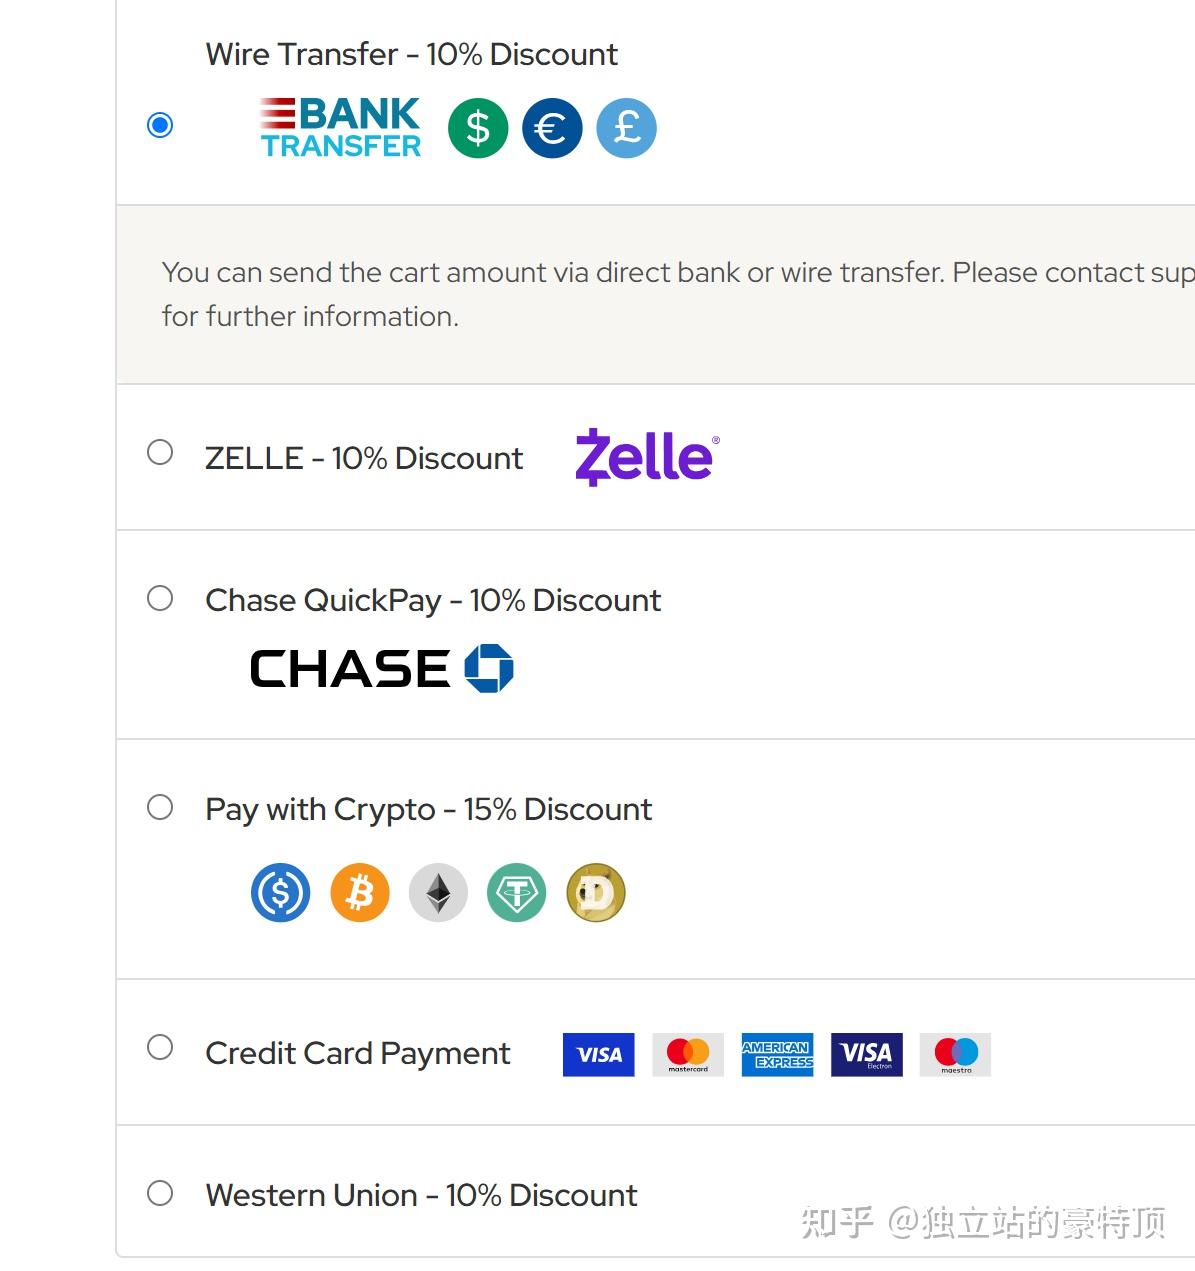Click the purple Zelle logo
The image size is (1195, 1271).
(647, 457)
